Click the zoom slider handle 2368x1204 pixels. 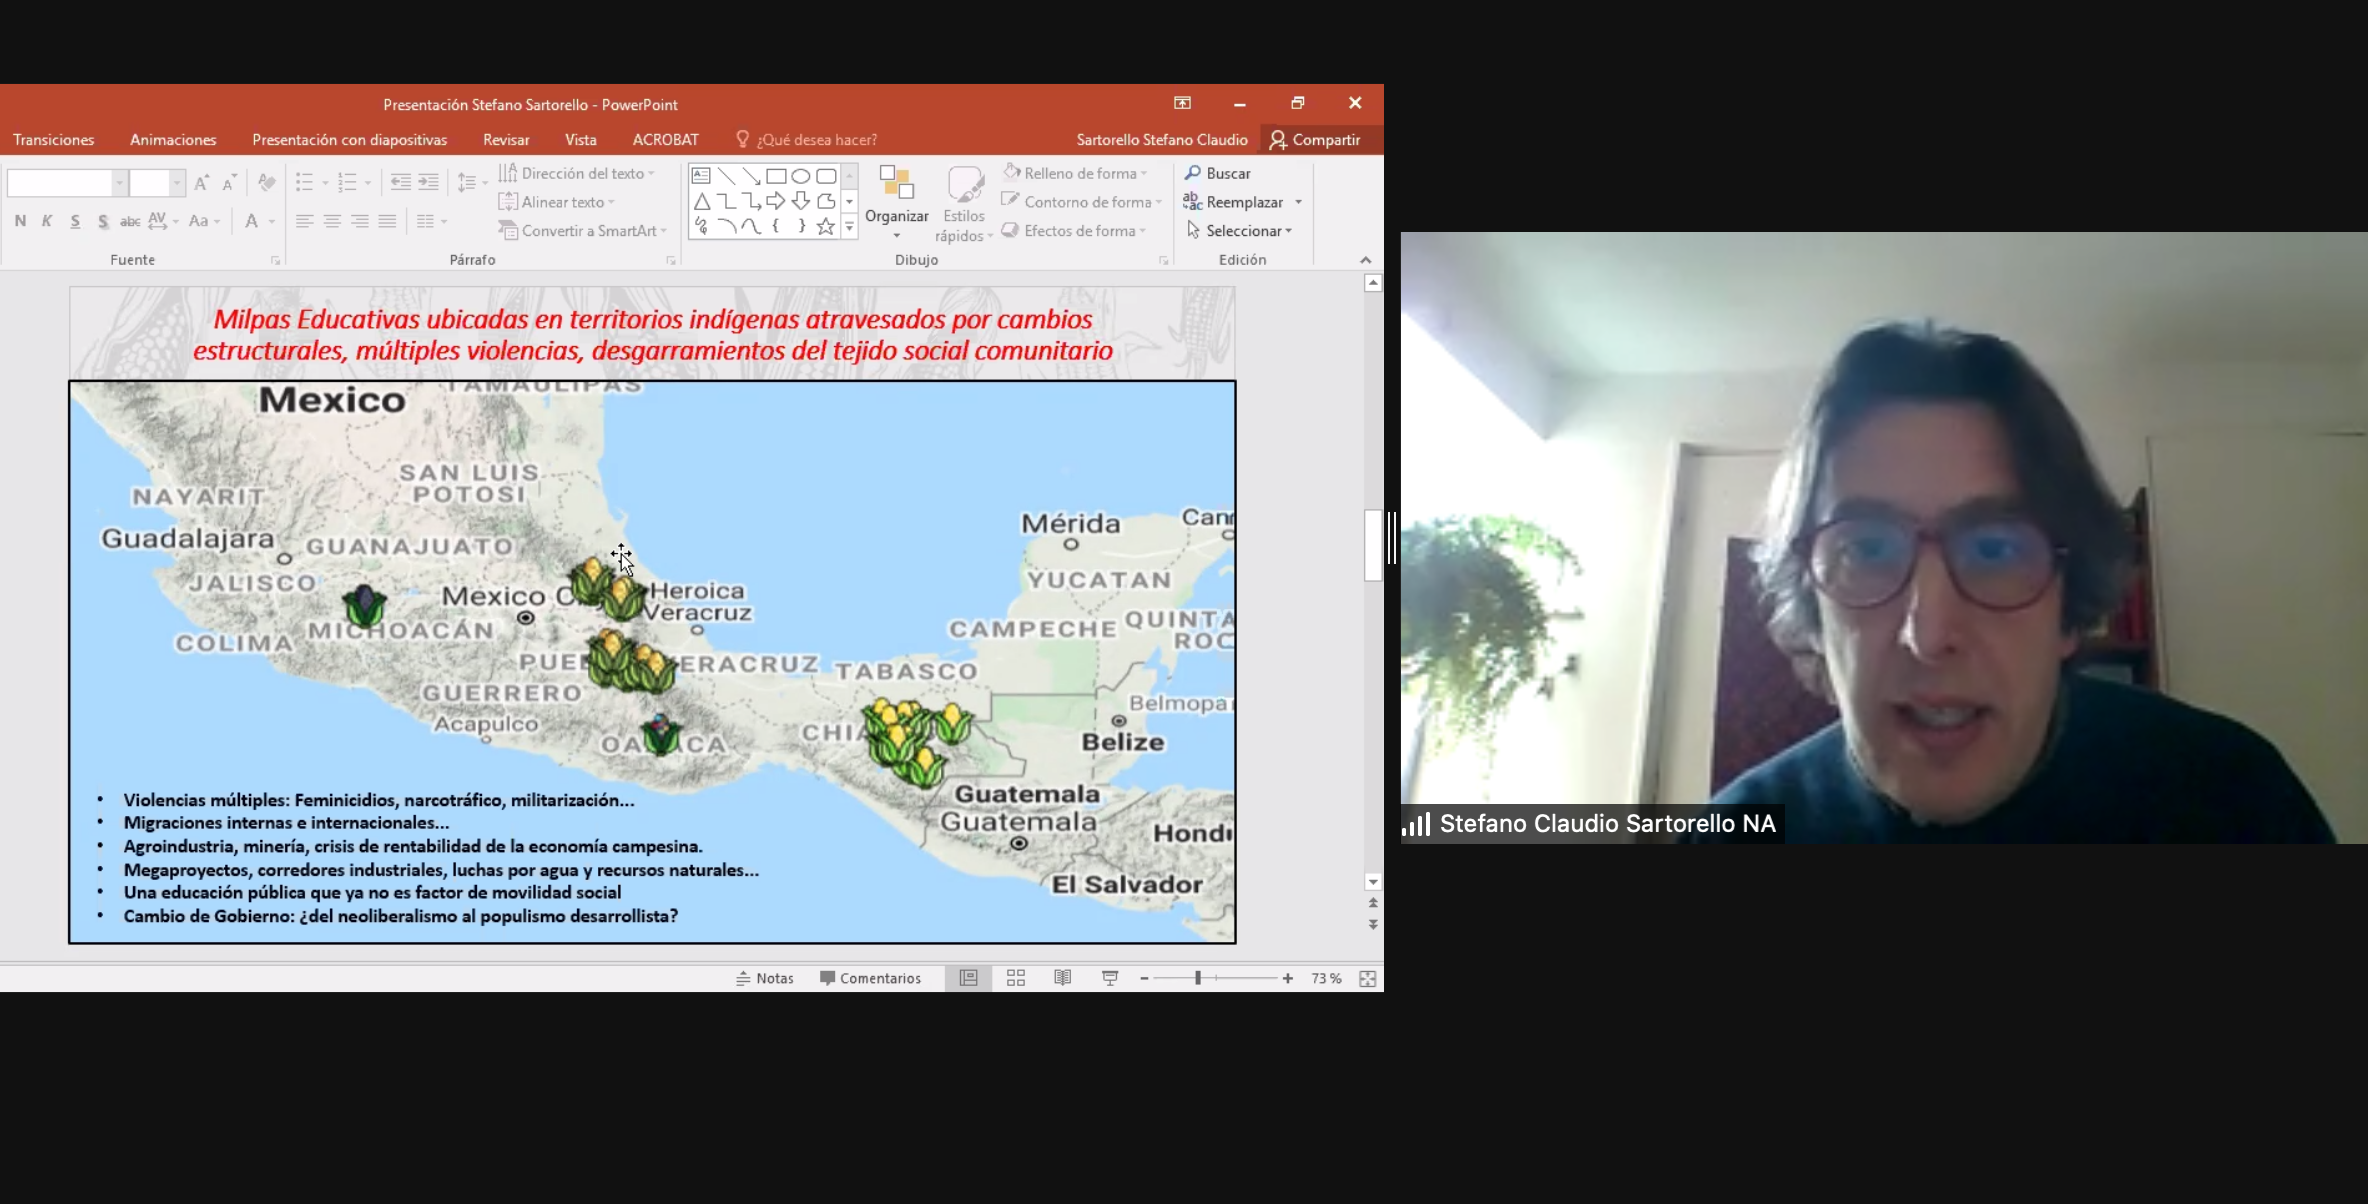coord(1197,978)
